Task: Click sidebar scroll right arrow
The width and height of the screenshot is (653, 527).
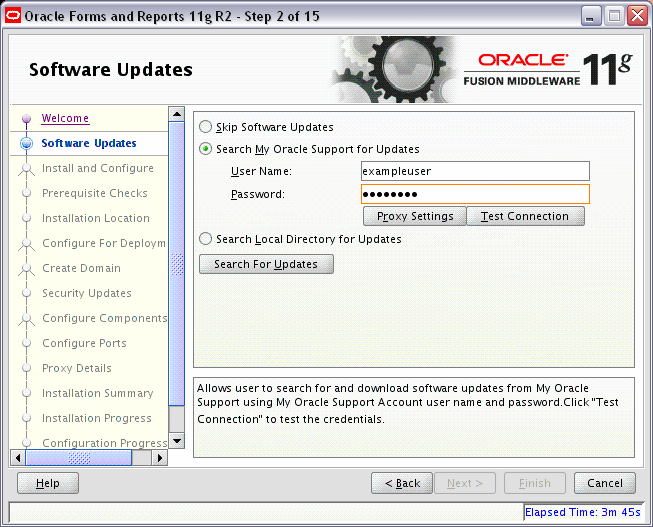Action: pyautogui.click(x=160, y=458)
